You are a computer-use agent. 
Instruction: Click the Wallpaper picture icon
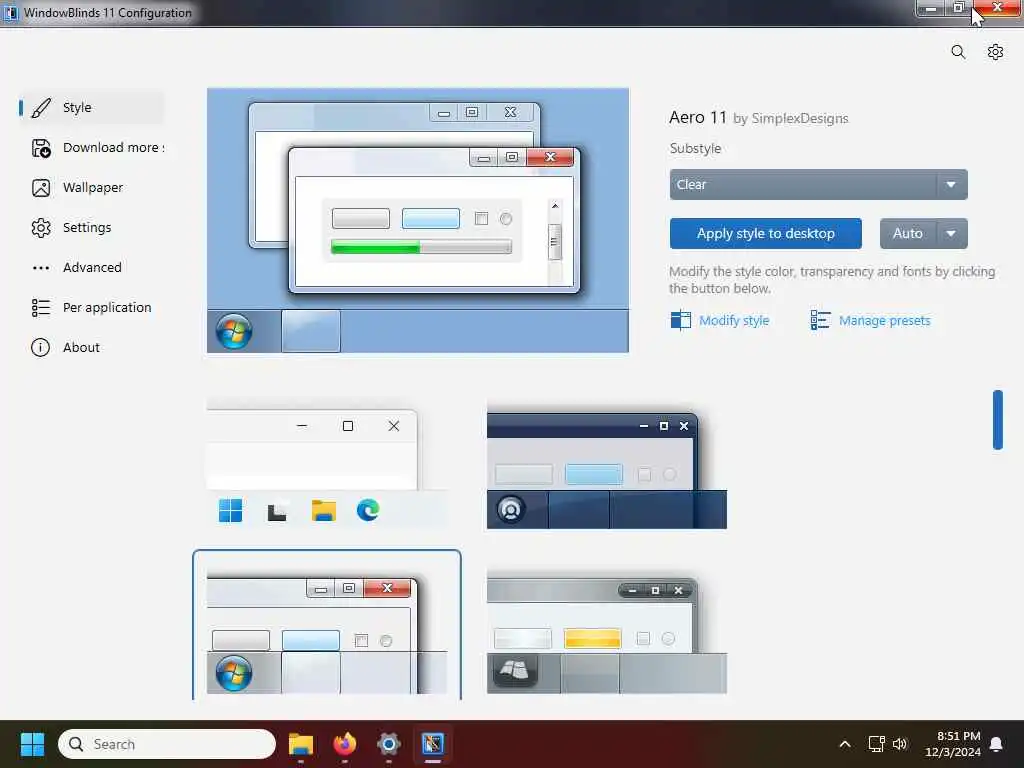40,188
